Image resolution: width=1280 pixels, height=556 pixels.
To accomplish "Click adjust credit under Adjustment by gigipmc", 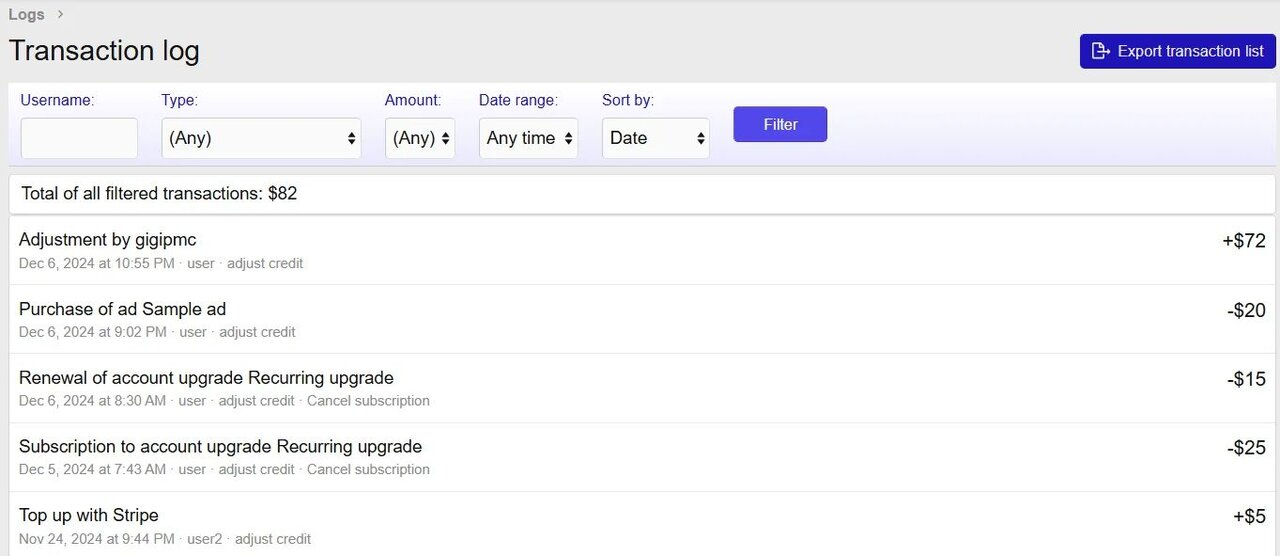I will click(265, 263).
